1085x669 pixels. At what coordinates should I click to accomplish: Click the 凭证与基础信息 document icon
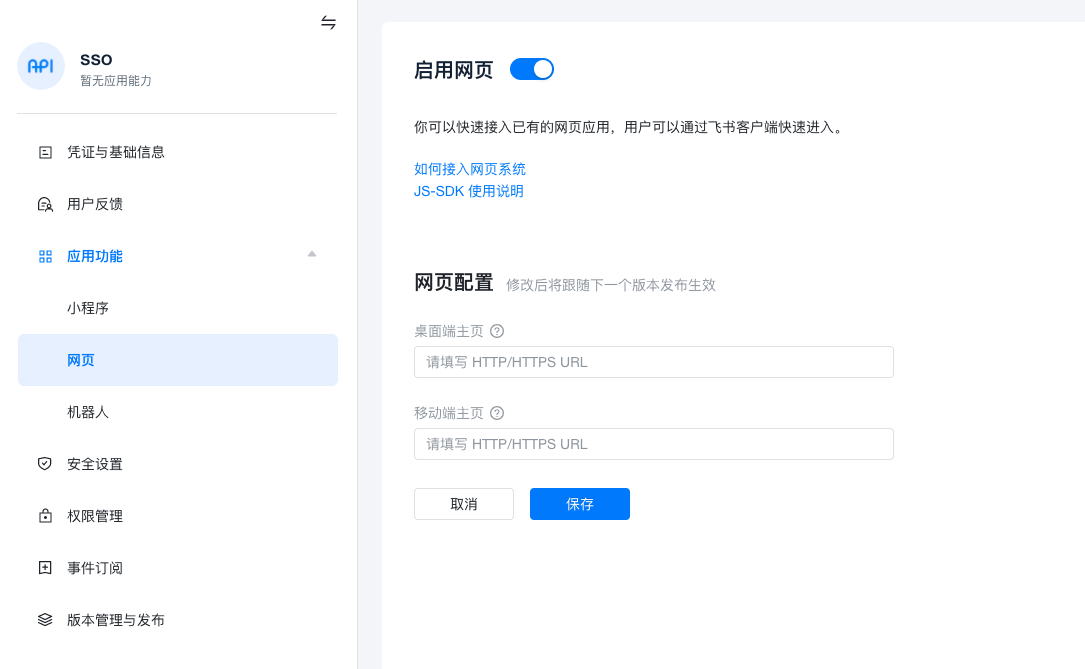[45, 152]
